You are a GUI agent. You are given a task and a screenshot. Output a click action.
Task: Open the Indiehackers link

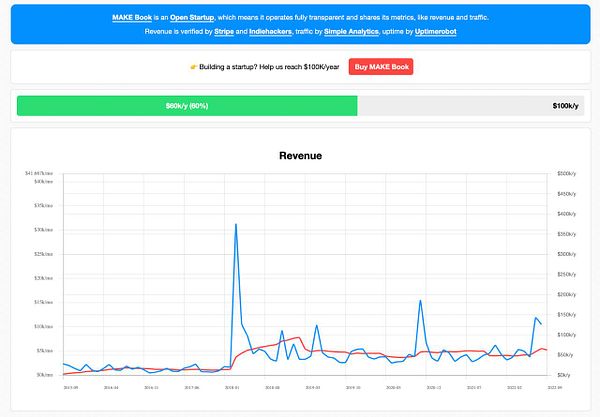pos(270,32)
